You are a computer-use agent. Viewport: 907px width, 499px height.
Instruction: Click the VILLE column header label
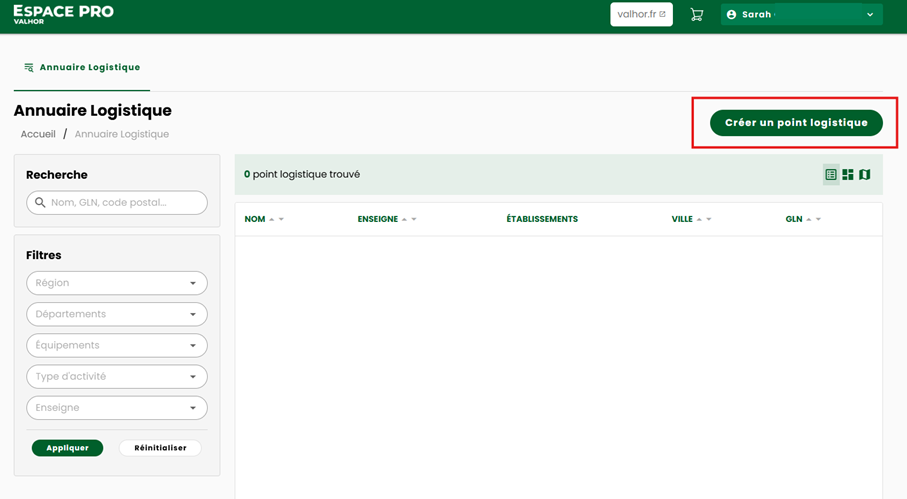click(682, 219)
